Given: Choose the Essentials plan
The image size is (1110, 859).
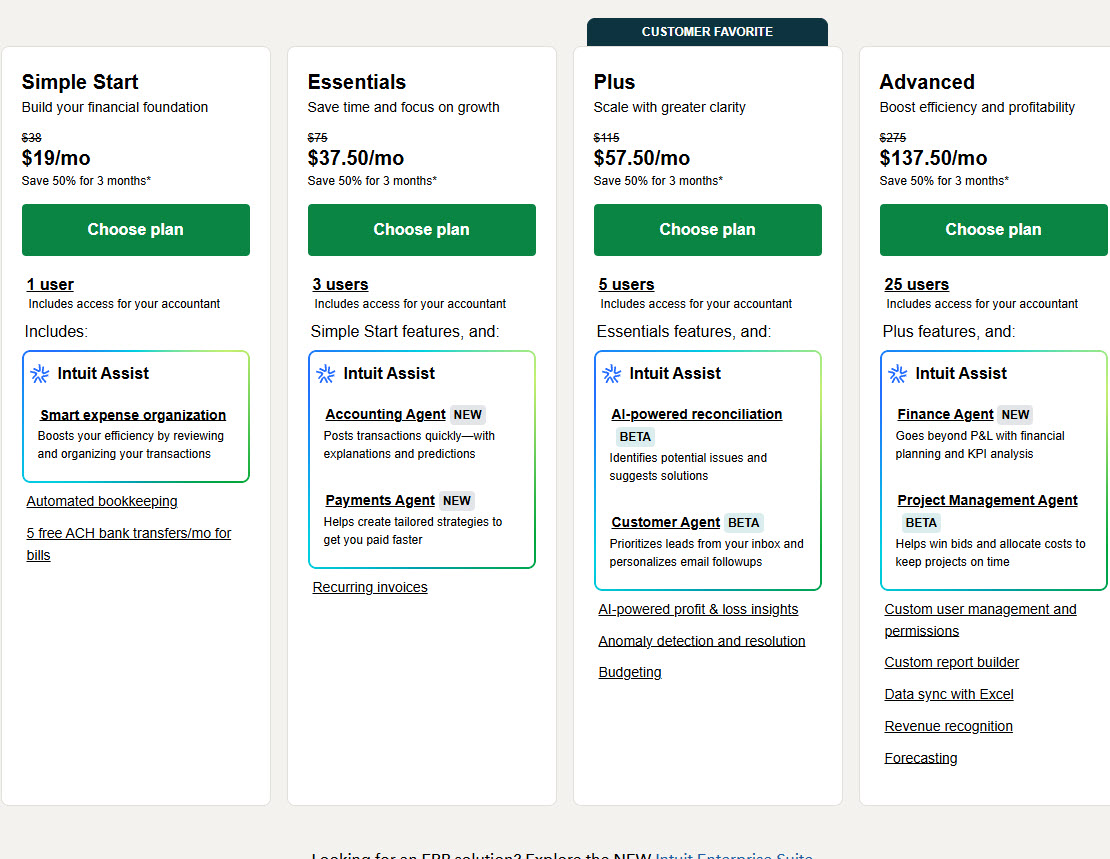Looking at the screenshot, I should (422, 229).
